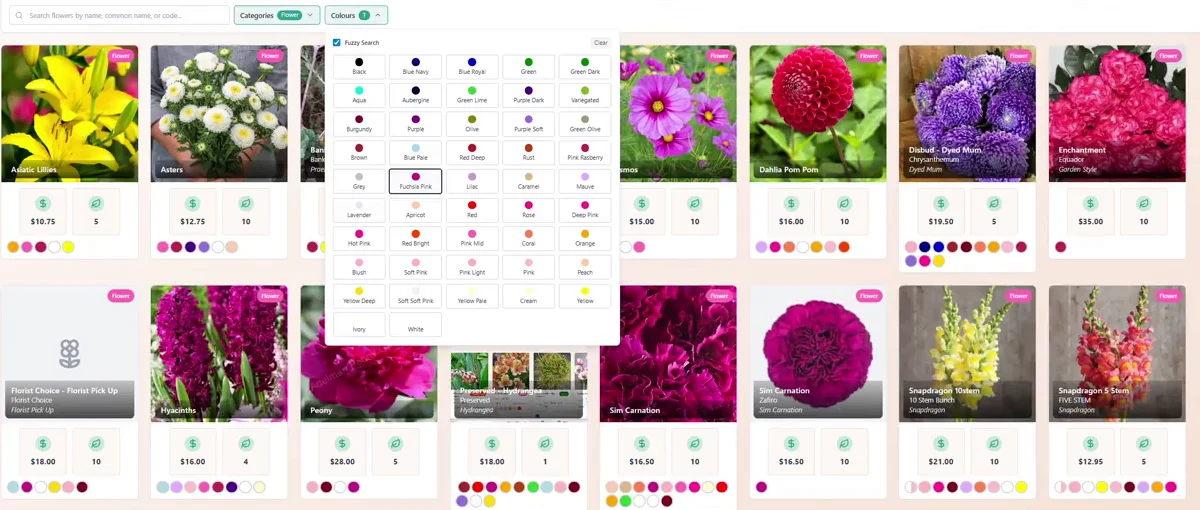
Task: Choose the Green Olive colour button
Action: [585, 124]
